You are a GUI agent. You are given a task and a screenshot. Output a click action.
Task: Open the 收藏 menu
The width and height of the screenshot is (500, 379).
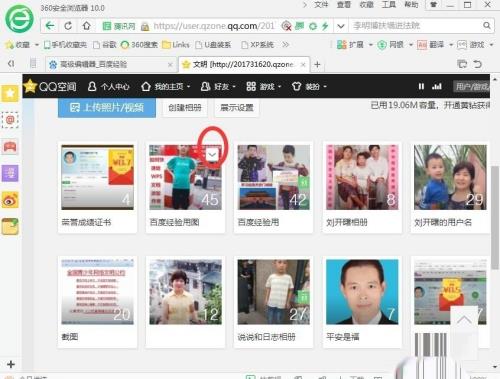[x=366, y=5]
